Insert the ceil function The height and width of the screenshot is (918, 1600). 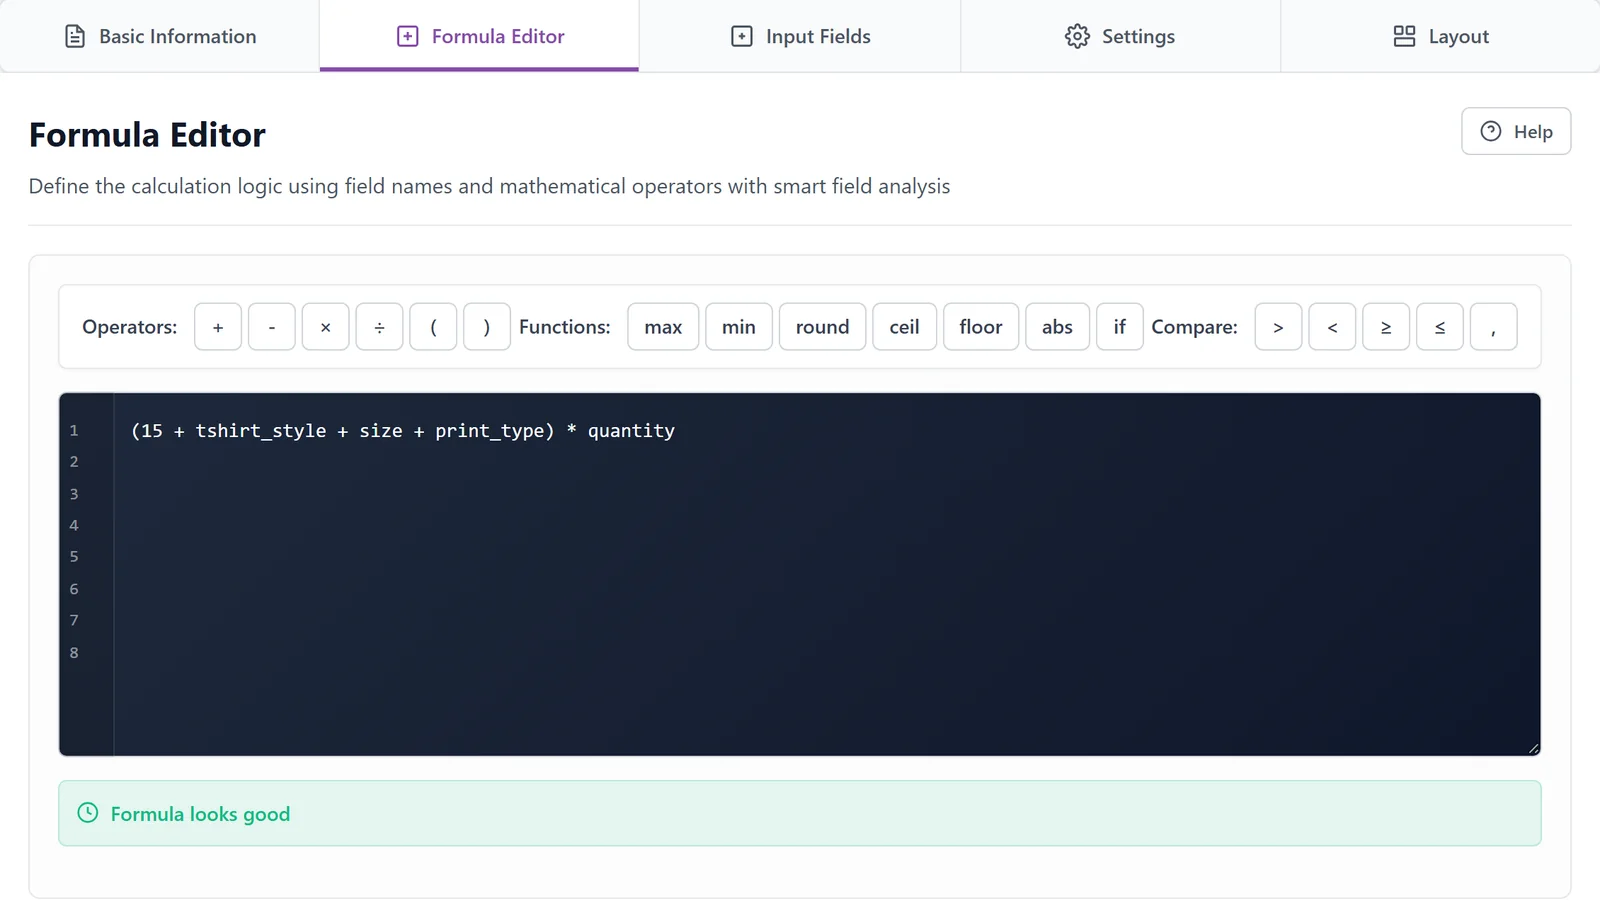[905, 327]
